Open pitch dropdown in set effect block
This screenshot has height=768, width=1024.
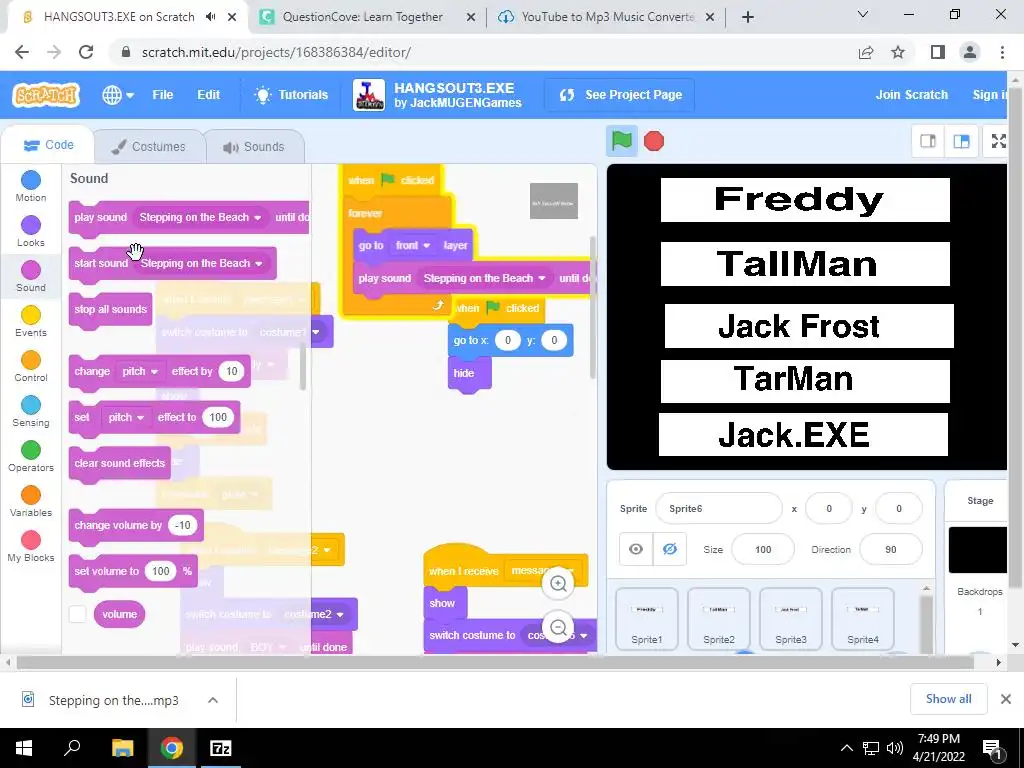click(x=126, y=417)
